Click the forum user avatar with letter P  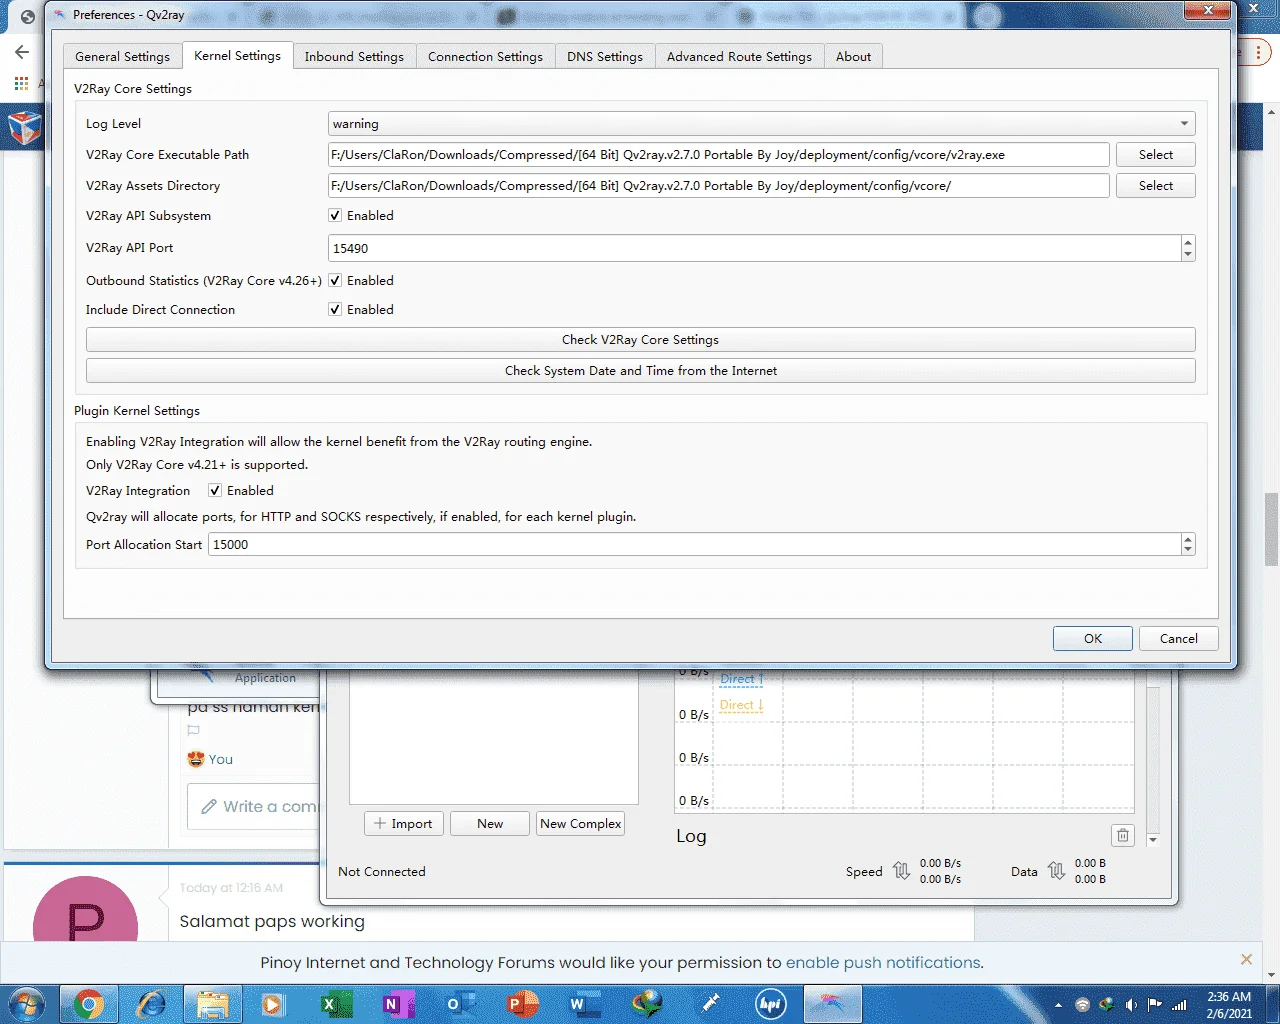[x=86, y=910]
